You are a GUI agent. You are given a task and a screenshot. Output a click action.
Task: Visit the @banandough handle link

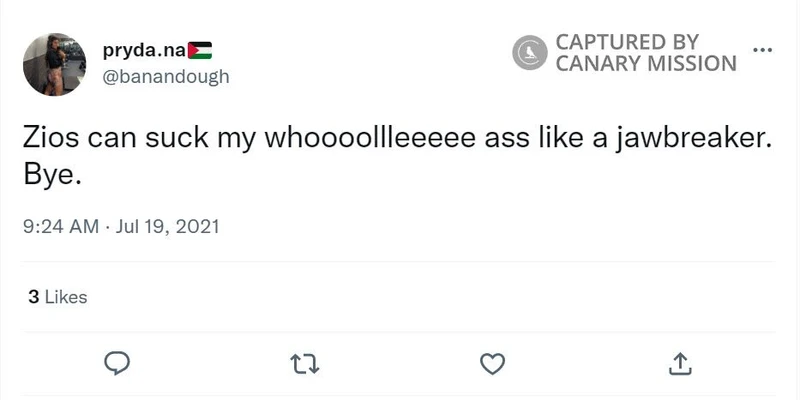coord(166,76)
